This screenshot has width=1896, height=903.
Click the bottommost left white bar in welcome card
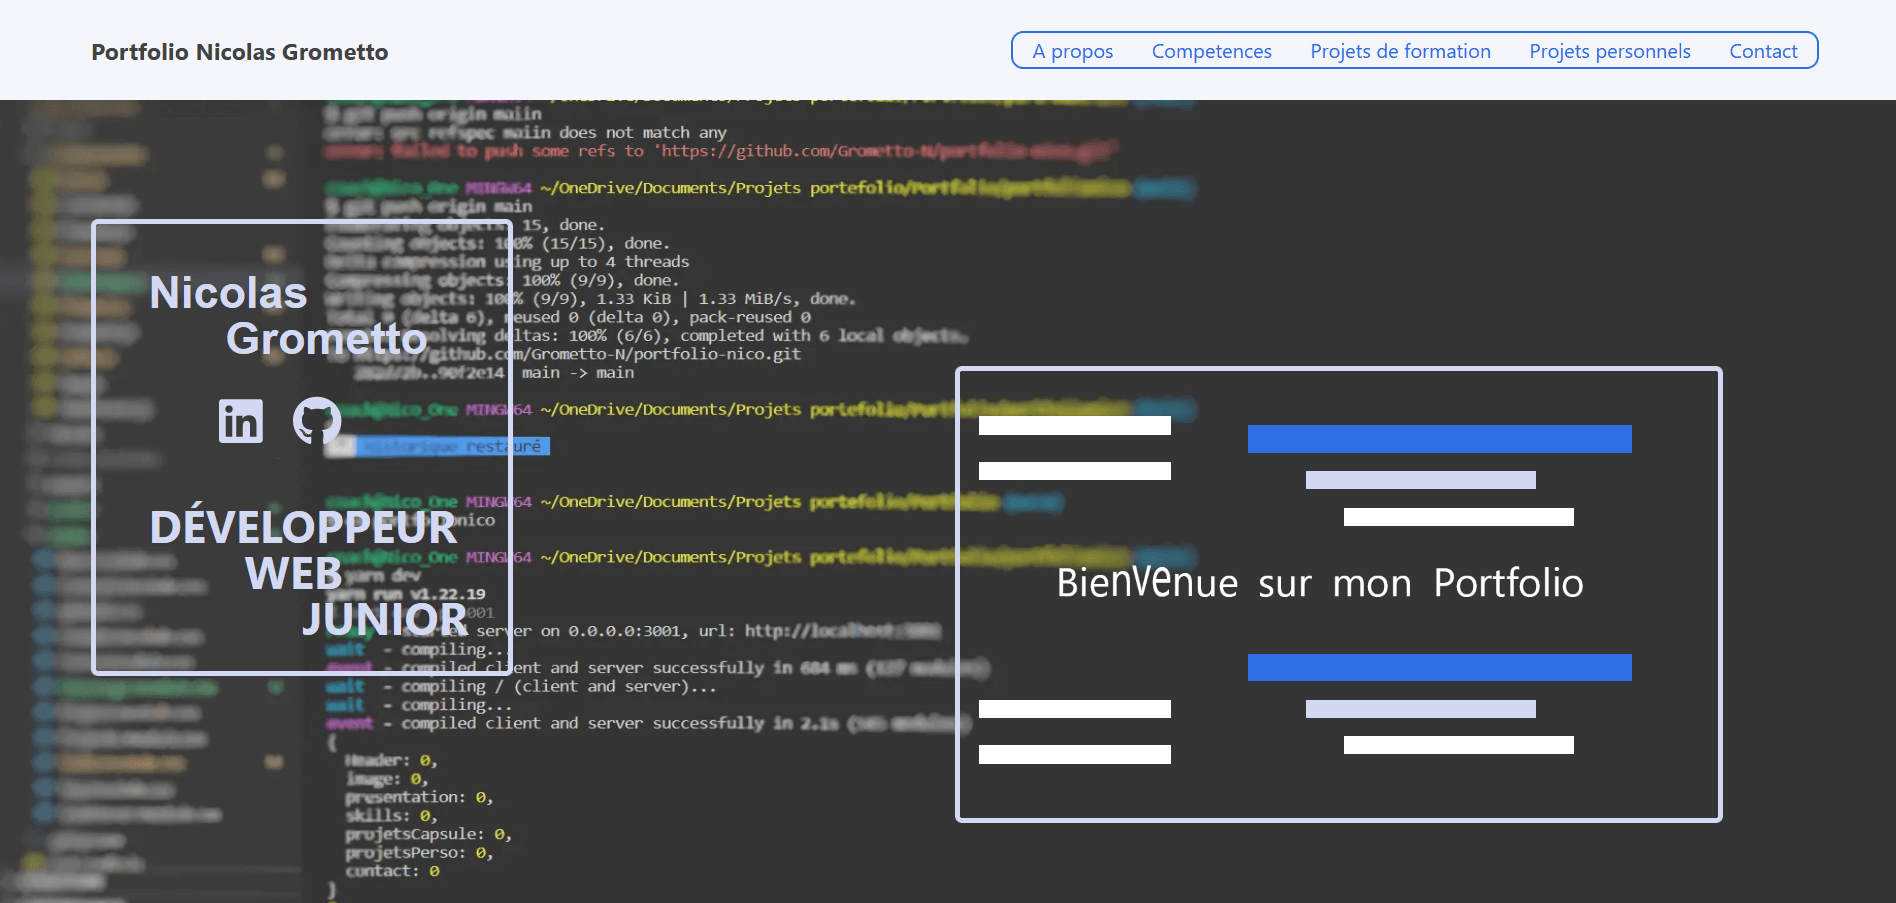(x=1074, y=755)
